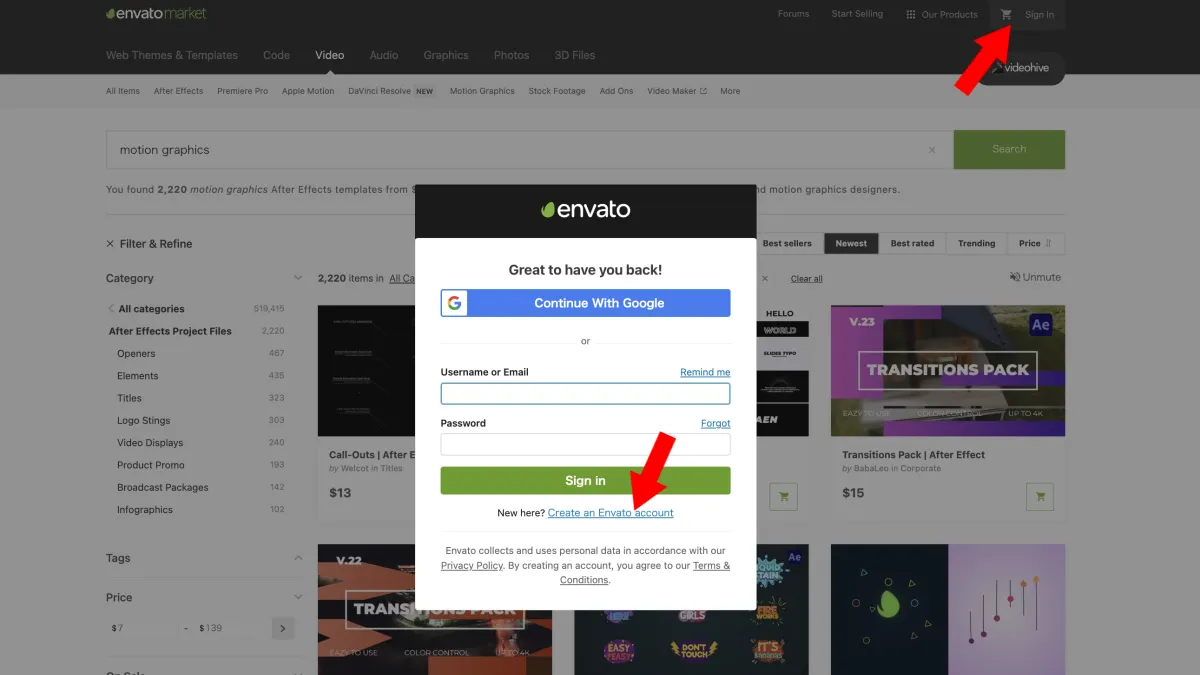Open the More dropdown in video subnav

(x=730, y=91)
